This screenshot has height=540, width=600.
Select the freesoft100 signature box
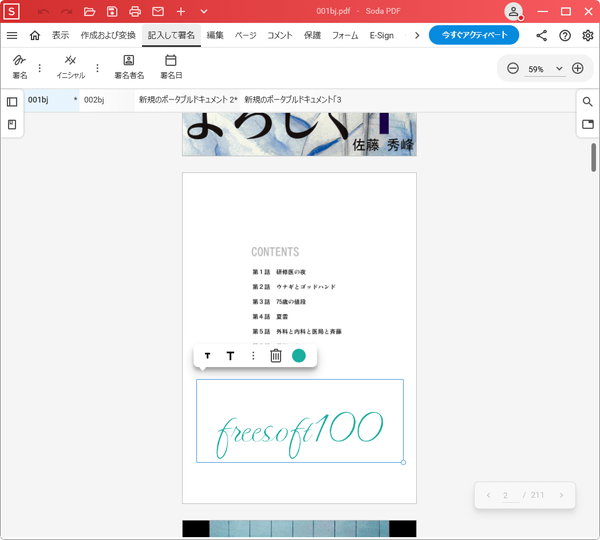(x=300, y=421)
